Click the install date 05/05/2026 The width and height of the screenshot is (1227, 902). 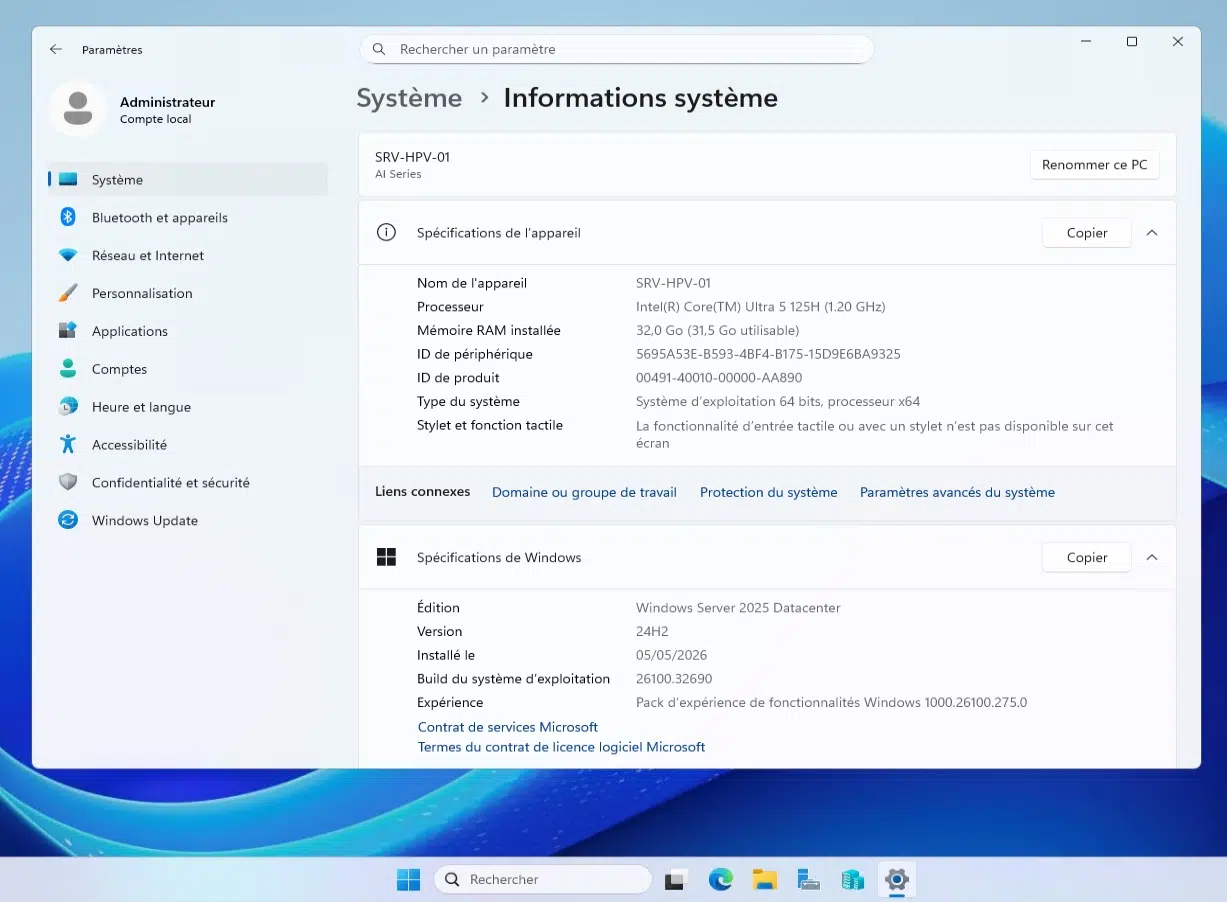point(671,655)
